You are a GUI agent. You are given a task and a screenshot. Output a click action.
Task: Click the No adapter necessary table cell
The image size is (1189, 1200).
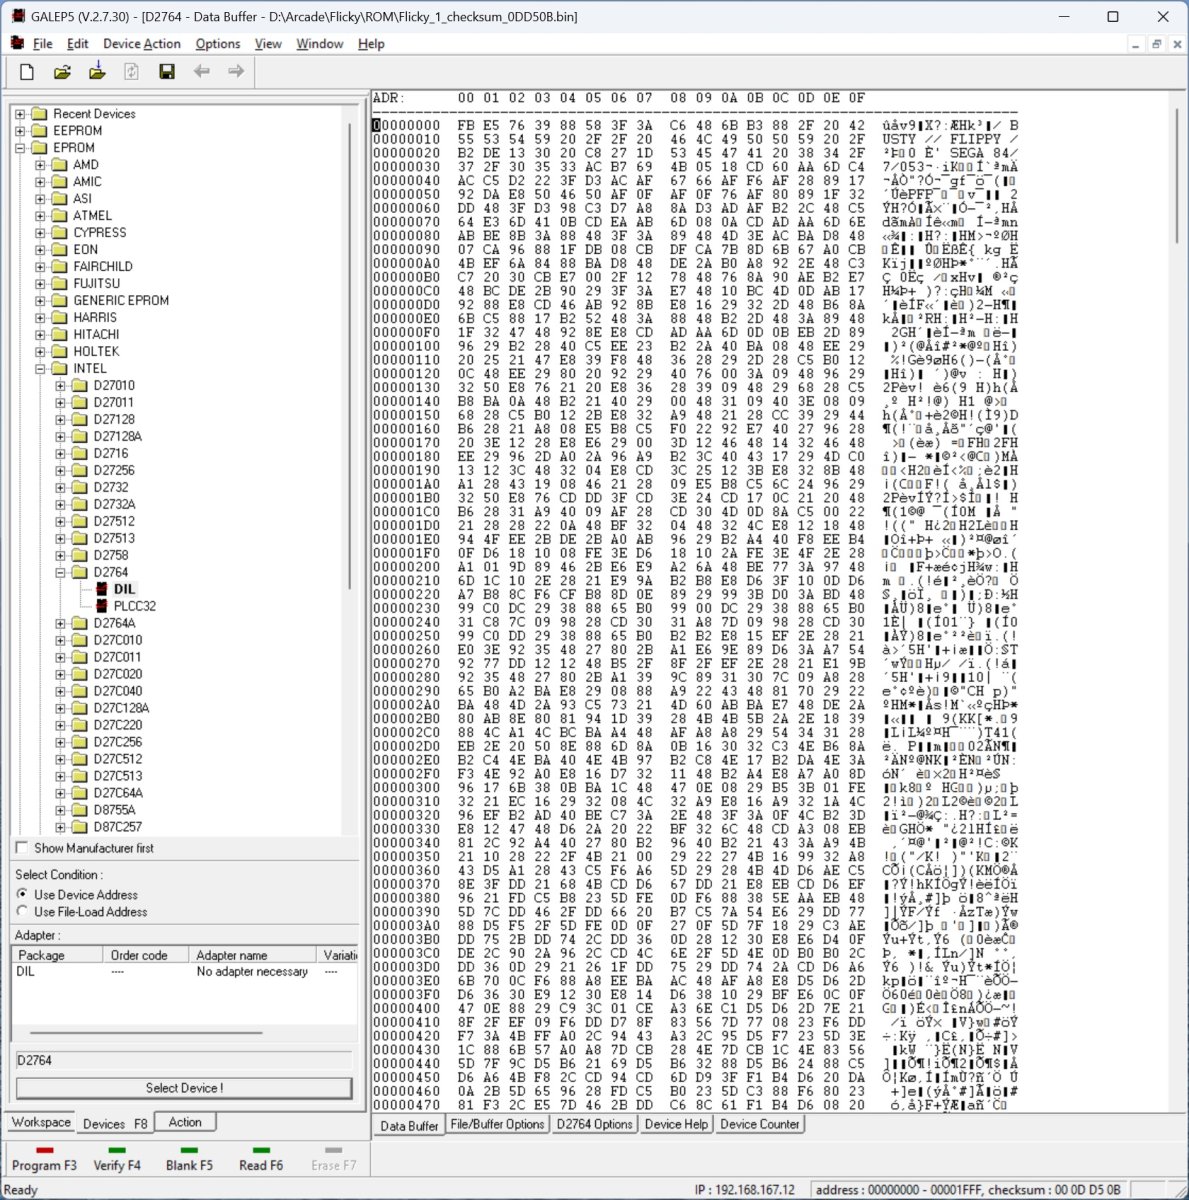(x=252, y=971)
